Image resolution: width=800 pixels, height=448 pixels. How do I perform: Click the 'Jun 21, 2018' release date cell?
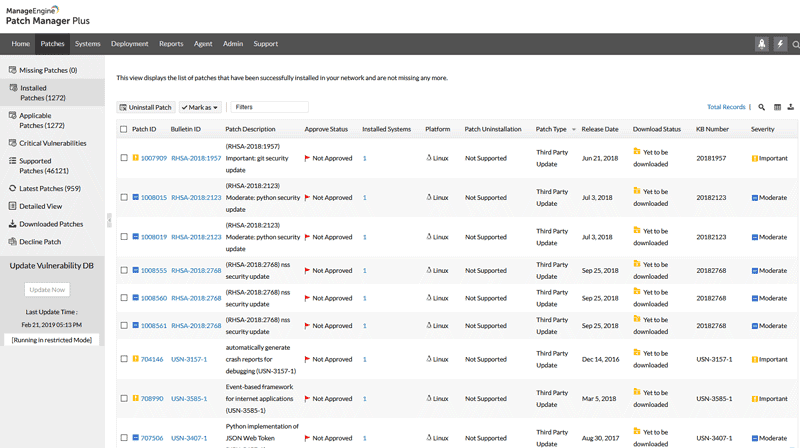pos(600,158)
